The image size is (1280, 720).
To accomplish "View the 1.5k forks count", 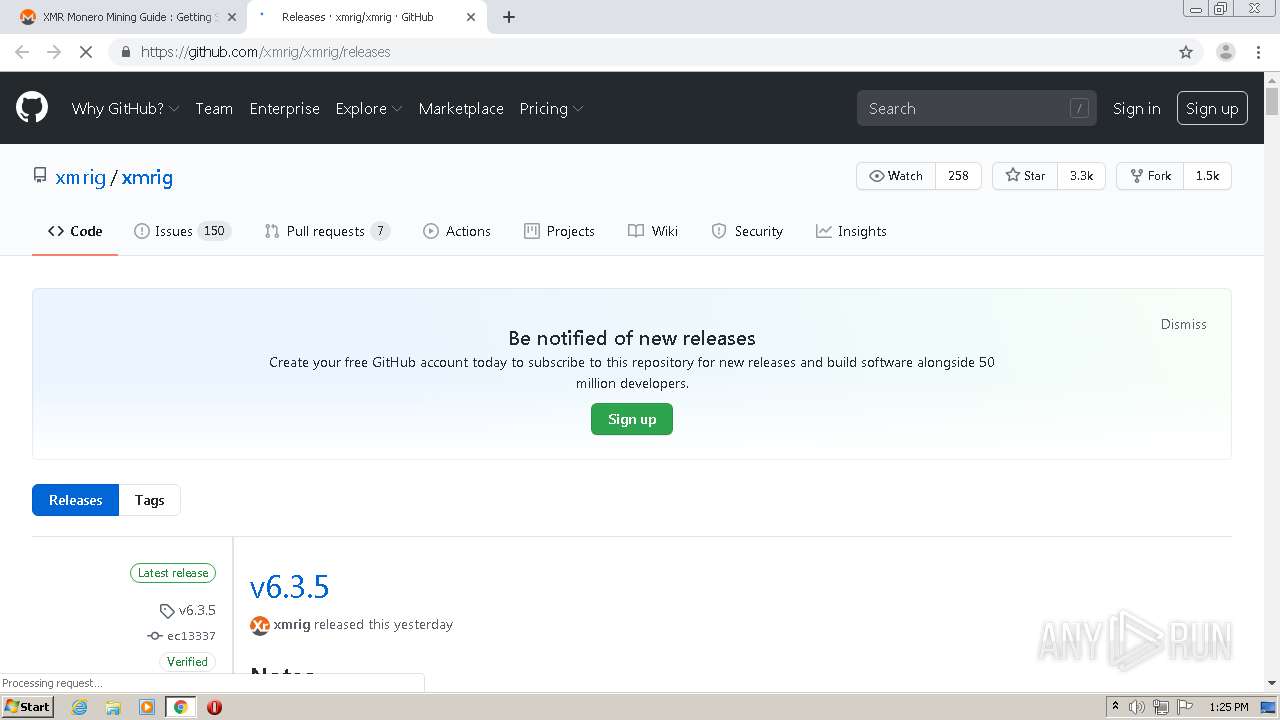I will [x=1207, y=176].
